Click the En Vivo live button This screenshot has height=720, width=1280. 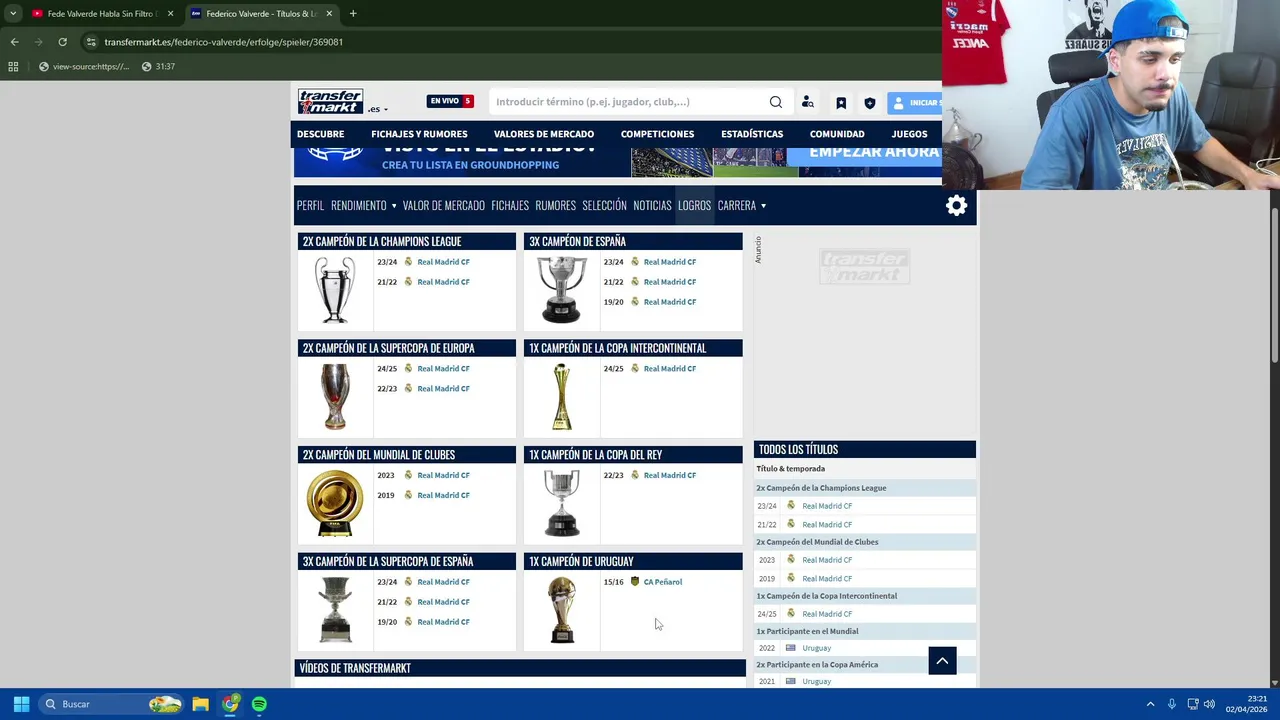pos(450,101)
